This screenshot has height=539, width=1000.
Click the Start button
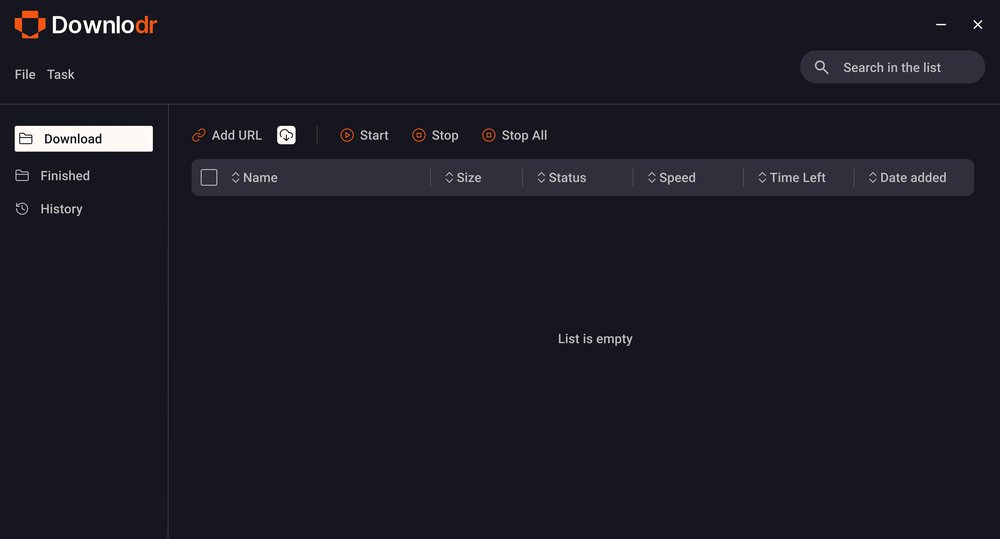tap(364, 135)
